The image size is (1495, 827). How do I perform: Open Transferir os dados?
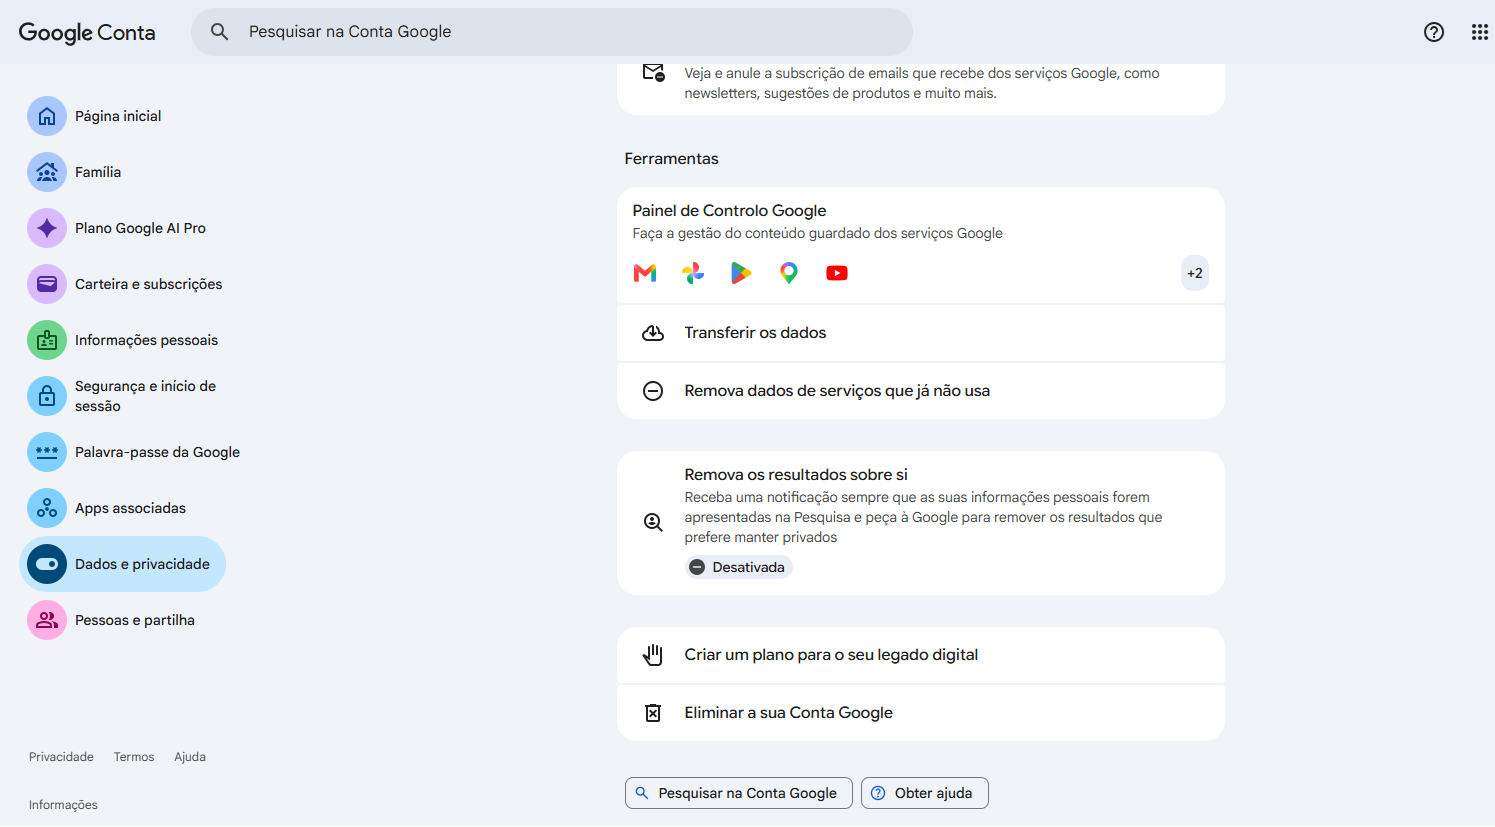coord(921,333)
